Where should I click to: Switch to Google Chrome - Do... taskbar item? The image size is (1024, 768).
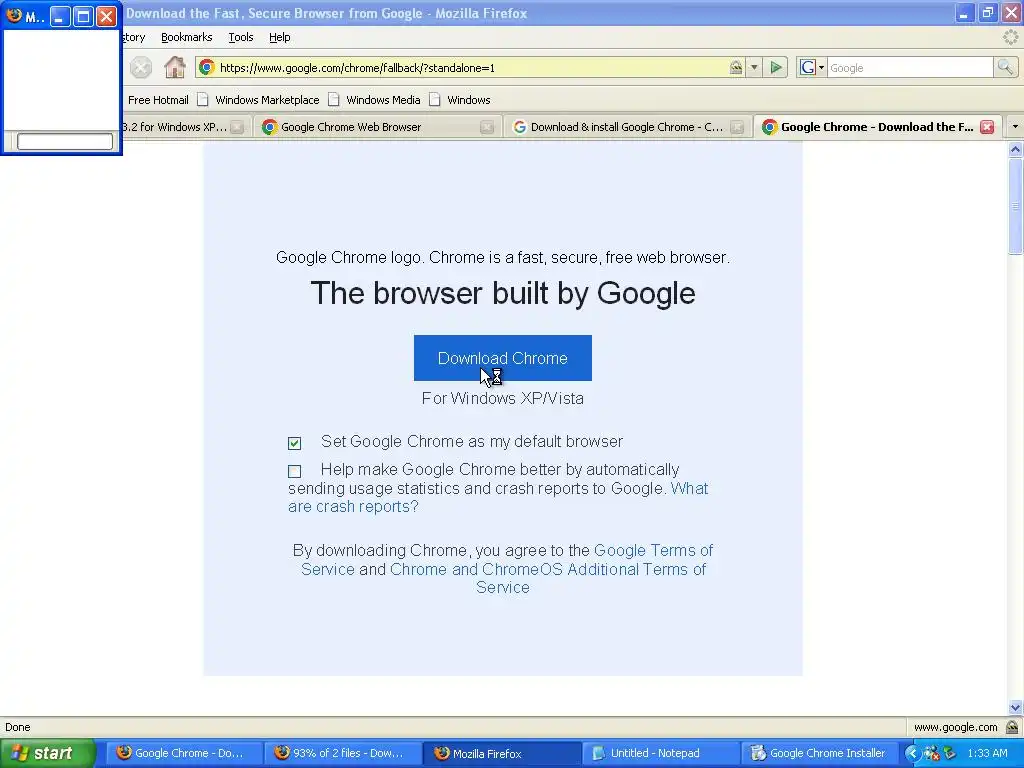(184, 753)
